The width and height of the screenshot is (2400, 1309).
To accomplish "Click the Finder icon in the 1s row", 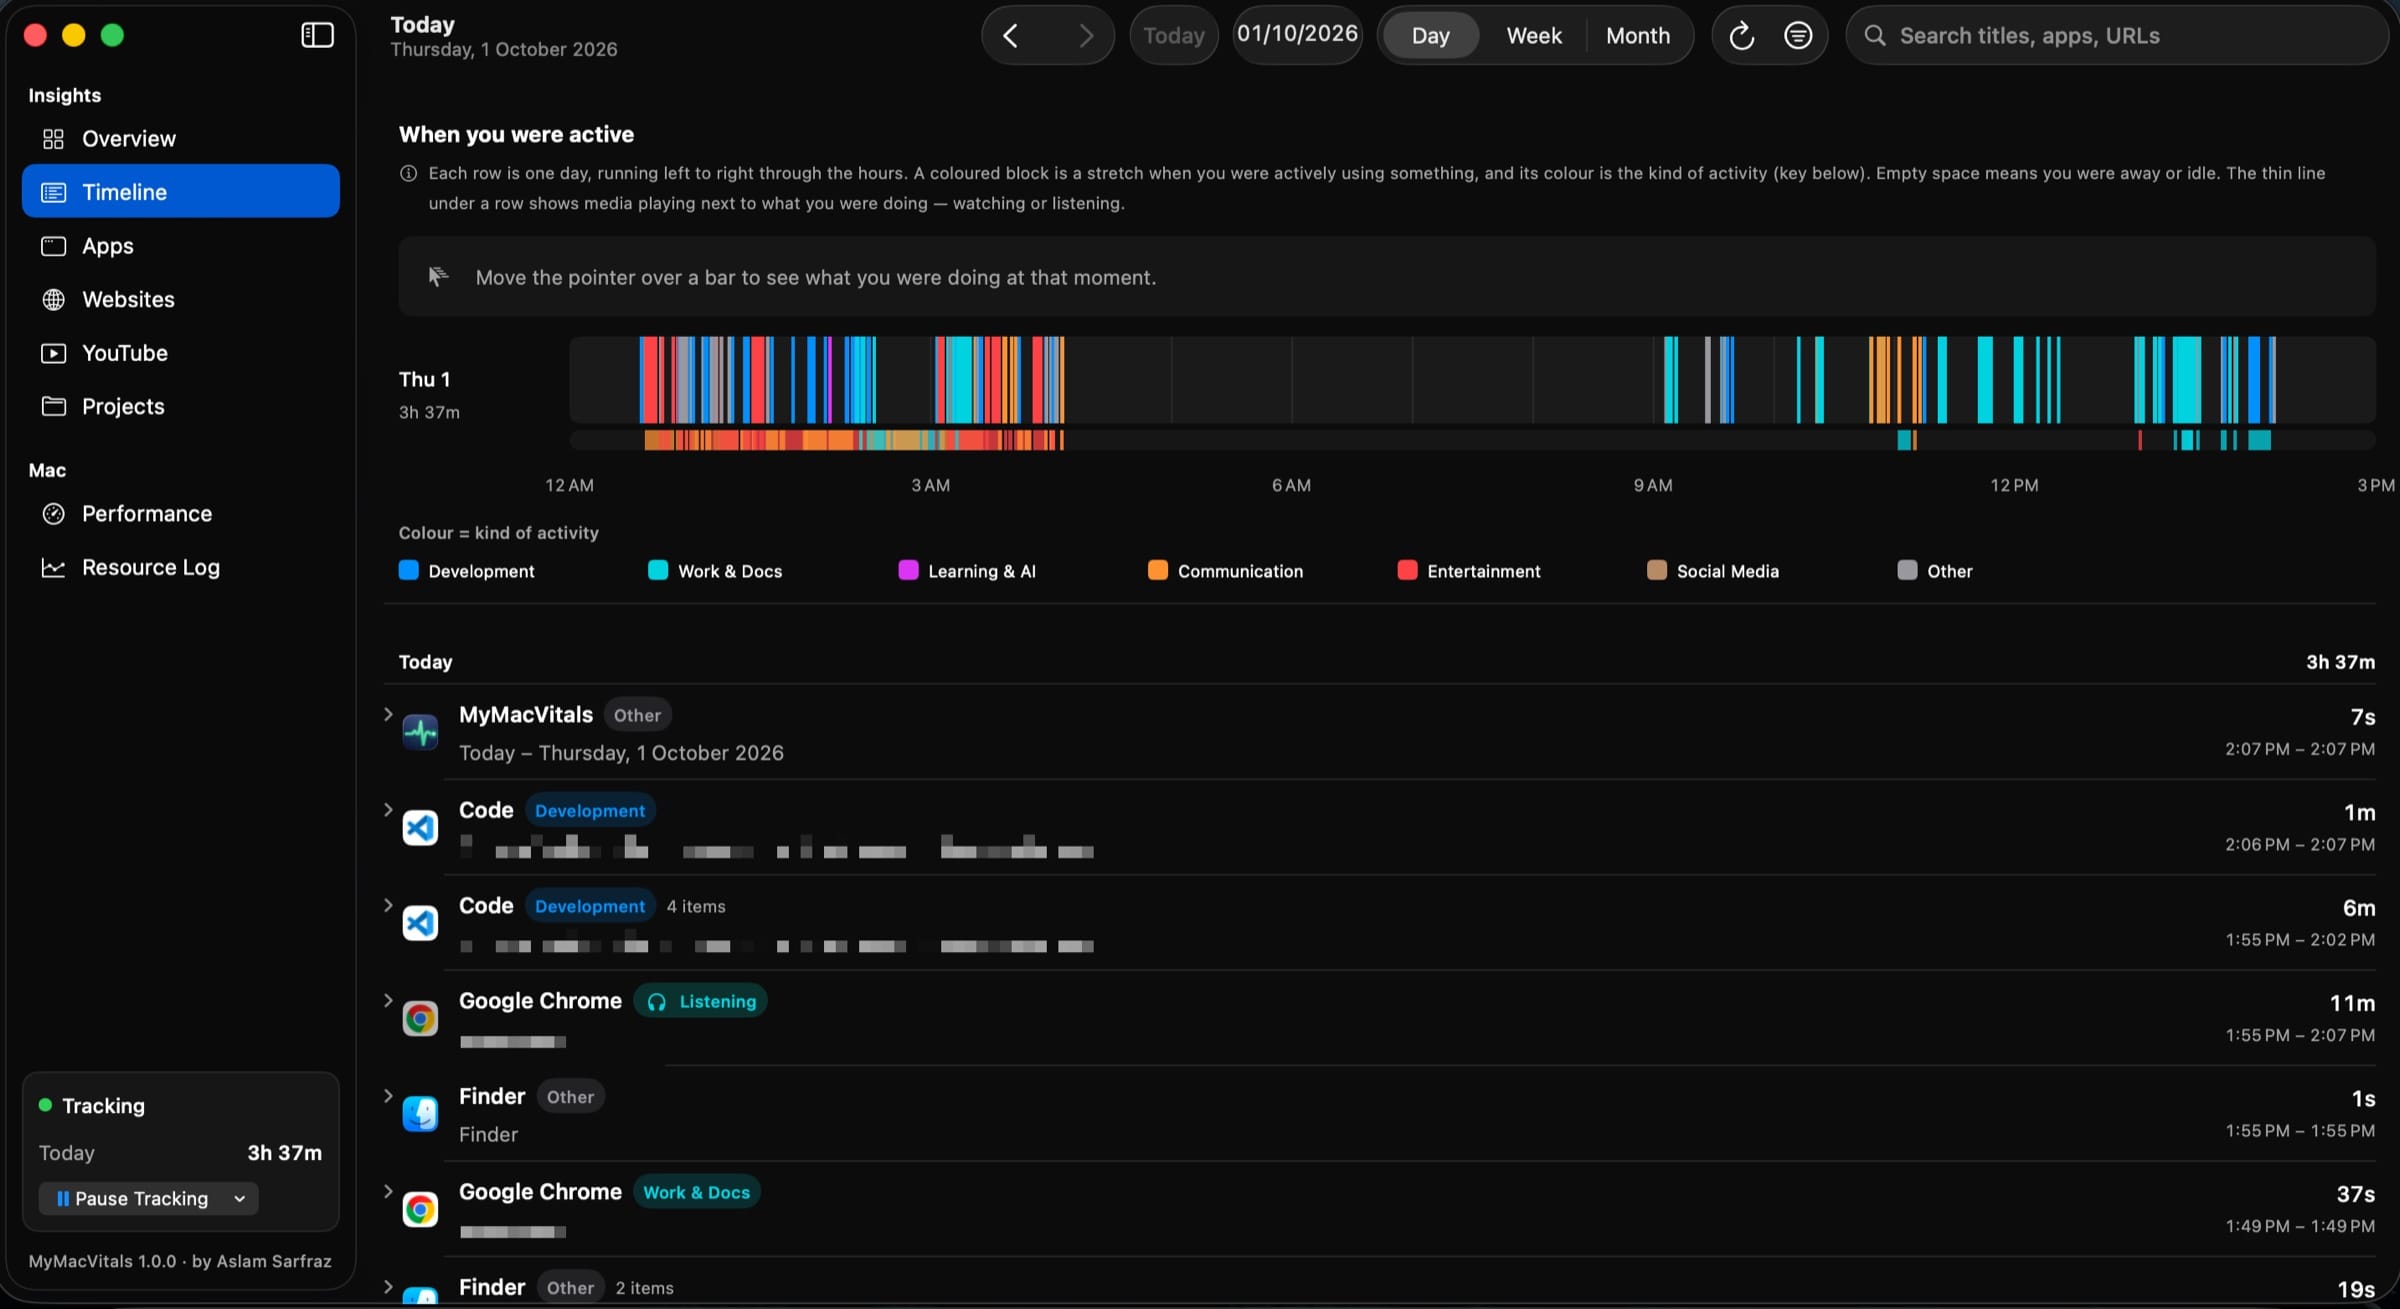I will coord(420,1113).
